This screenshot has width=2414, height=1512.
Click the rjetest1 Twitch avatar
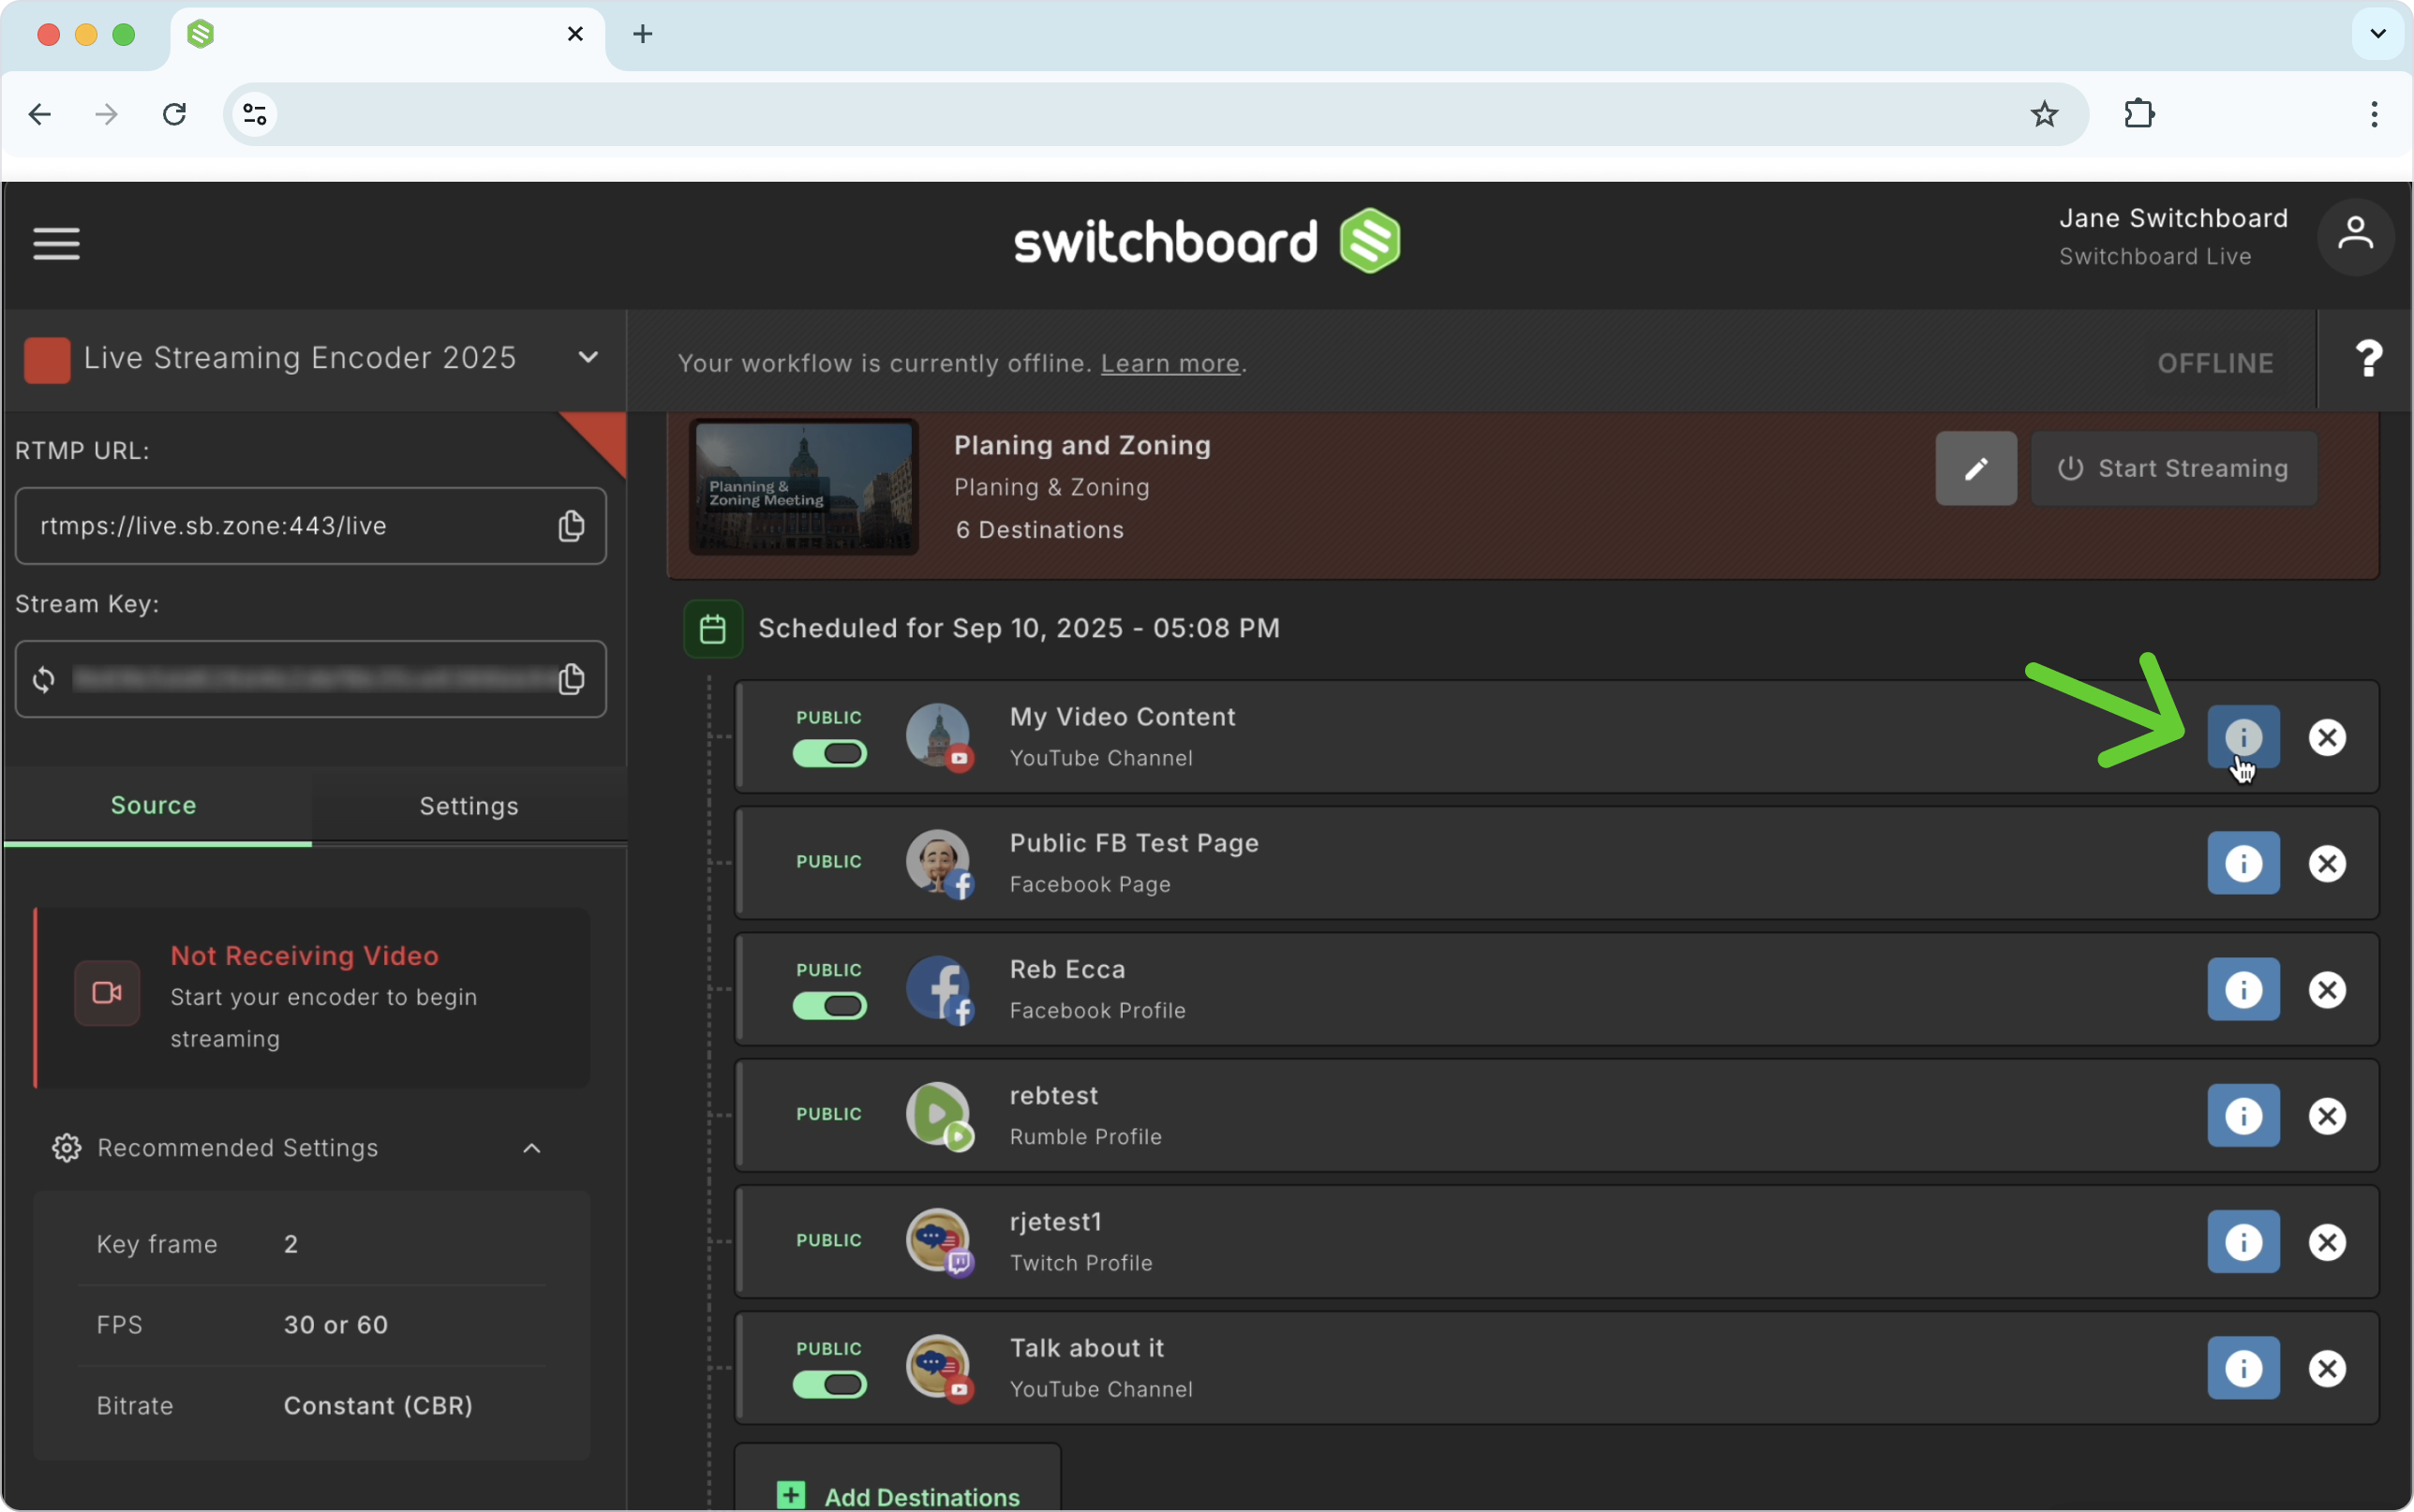click(x=938, y=1242)
